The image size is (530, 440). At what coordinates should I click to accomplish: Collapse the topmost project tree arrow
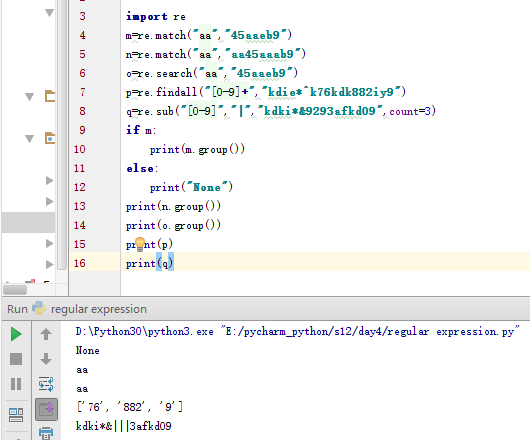click(49, 13)
